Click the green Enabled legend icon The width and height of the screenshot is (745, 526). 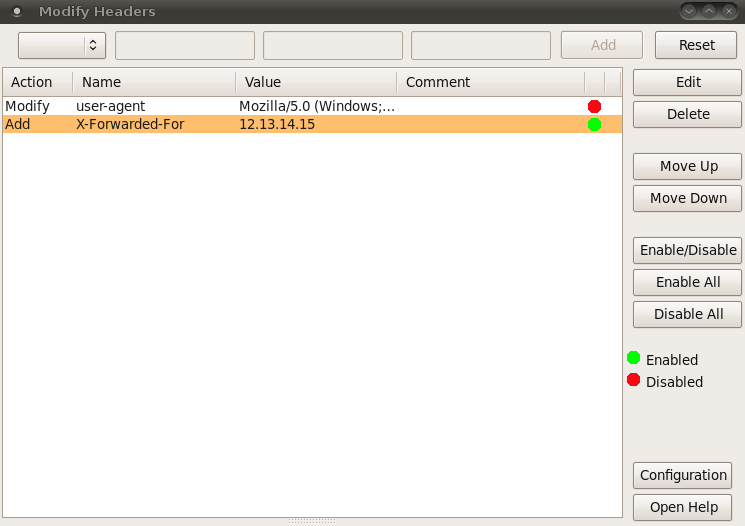click(x=633, y=358)
